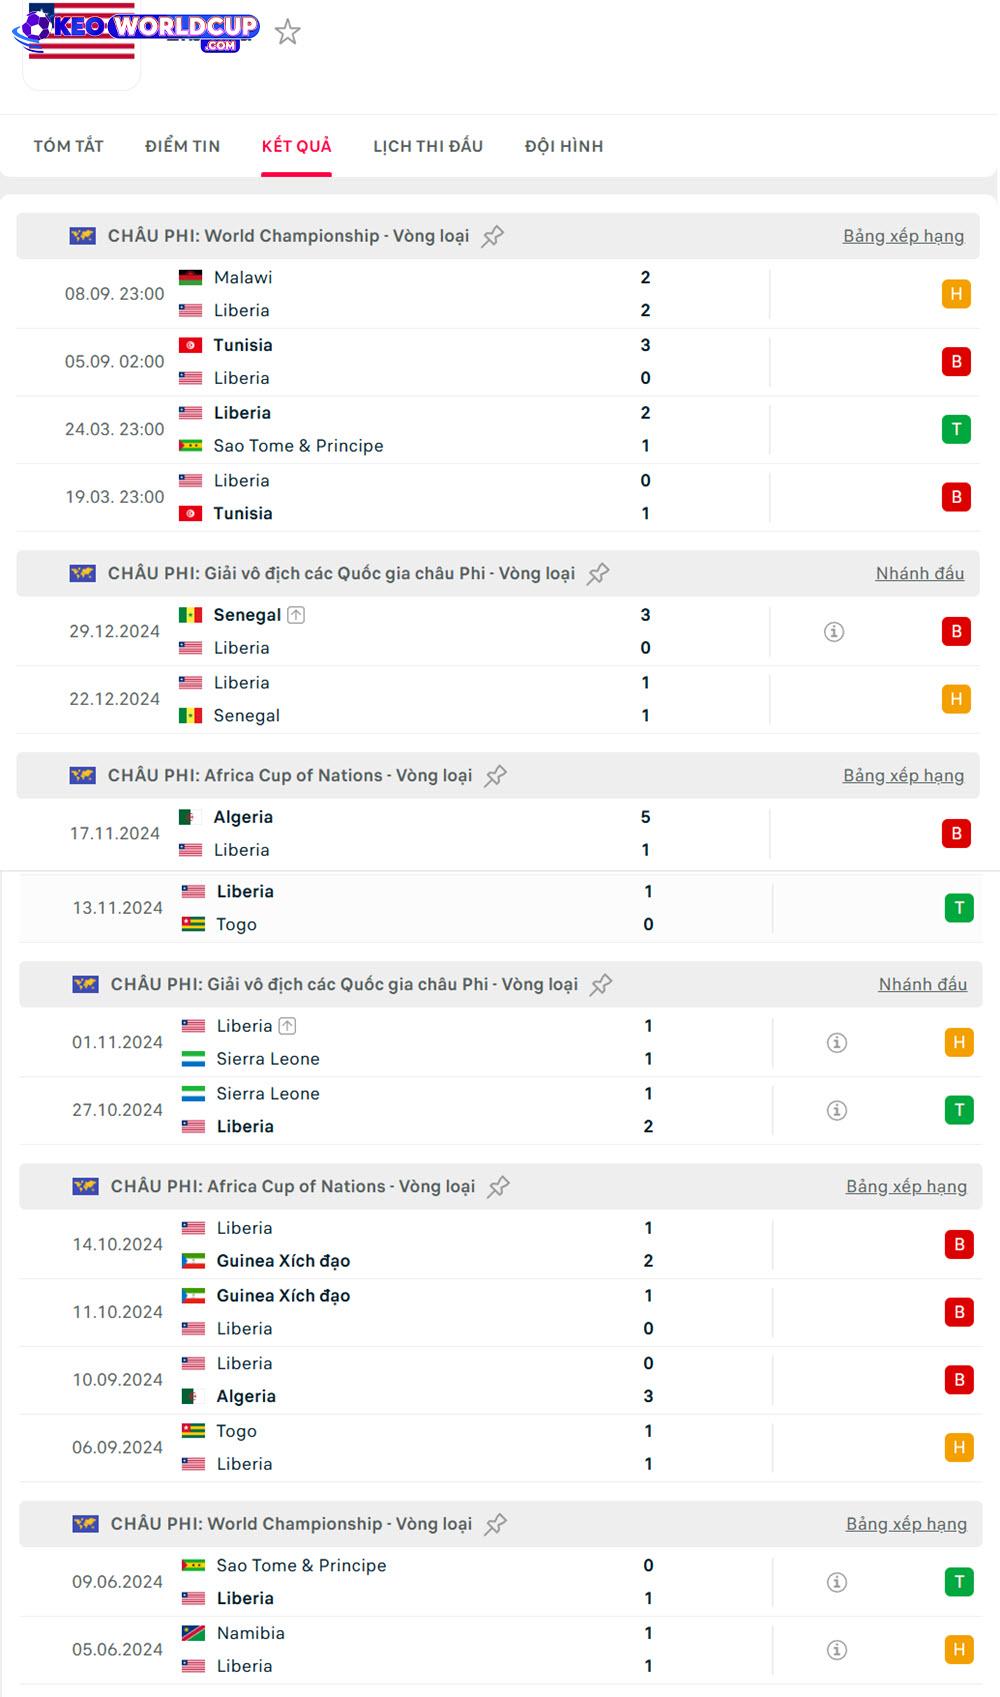Click info icon for Namibia vs Liberia match

click(x=837, y=1650)
